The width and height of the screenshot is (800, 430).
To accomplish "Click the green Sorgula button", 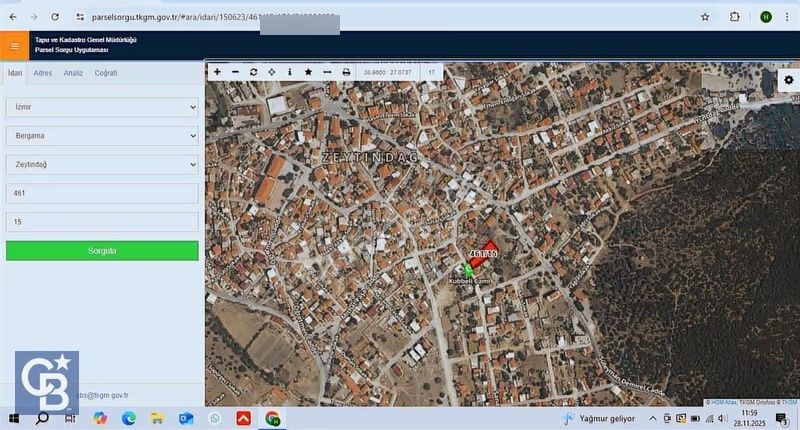I will [x=102, y=250].
